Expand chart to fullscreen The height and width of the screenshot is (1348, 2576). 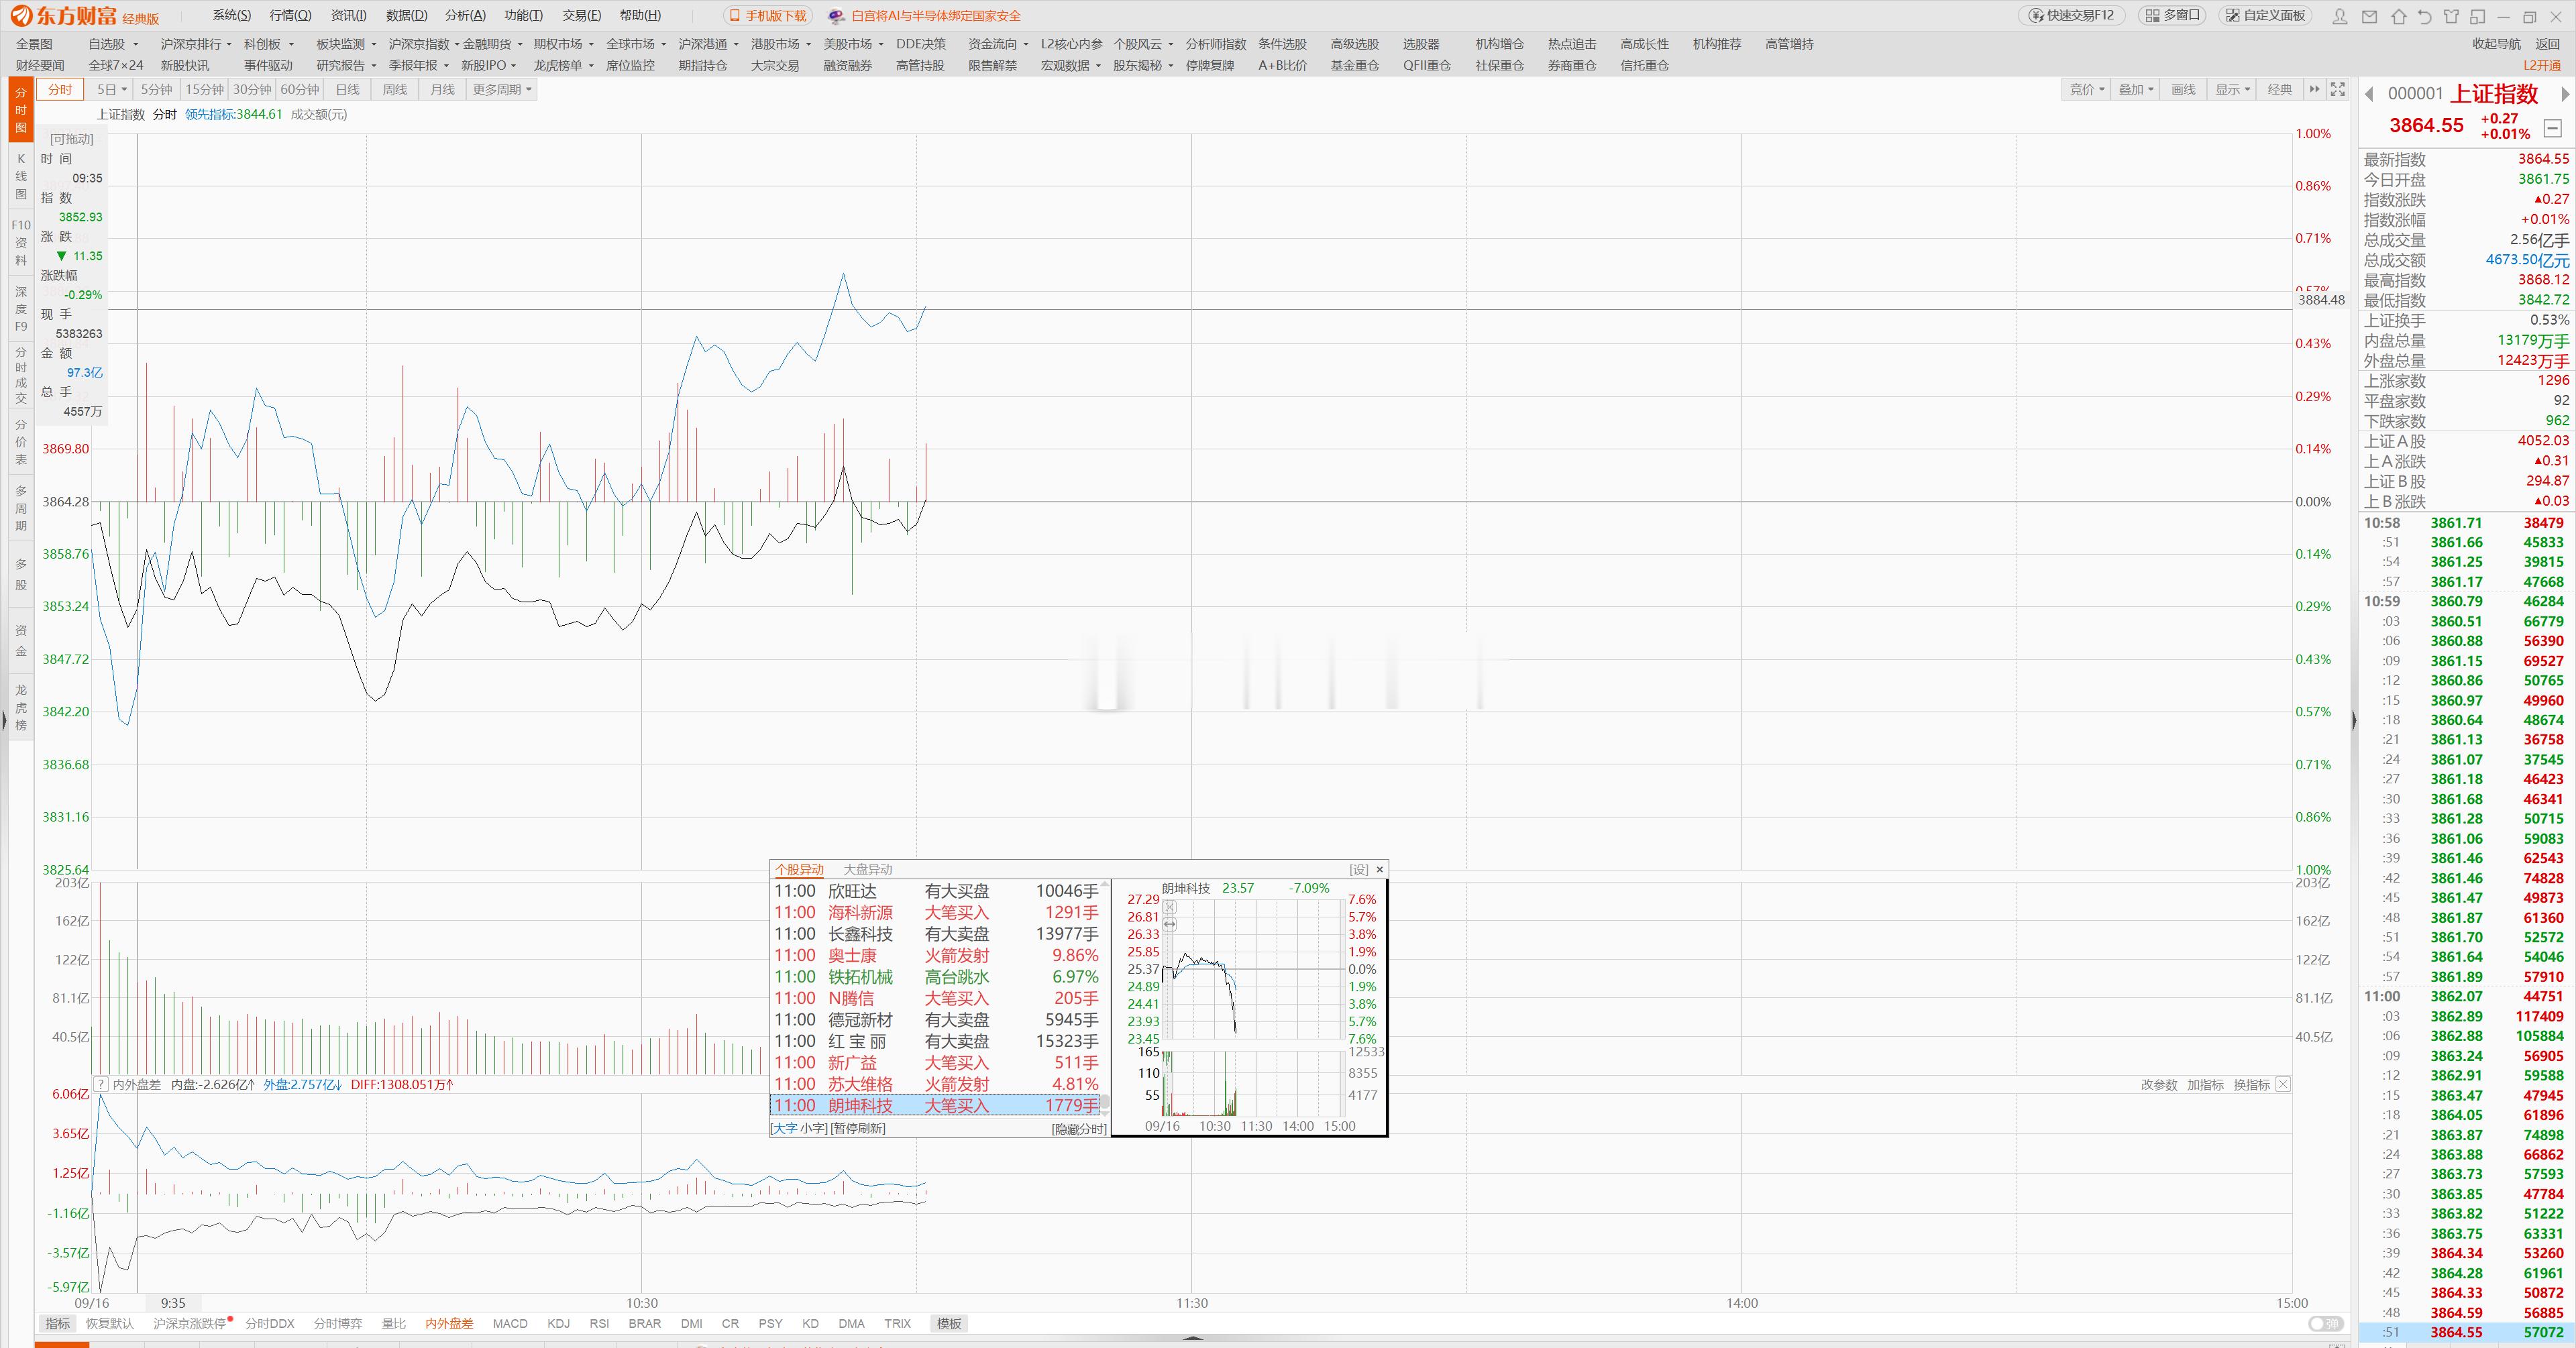tap(2337, 89)
